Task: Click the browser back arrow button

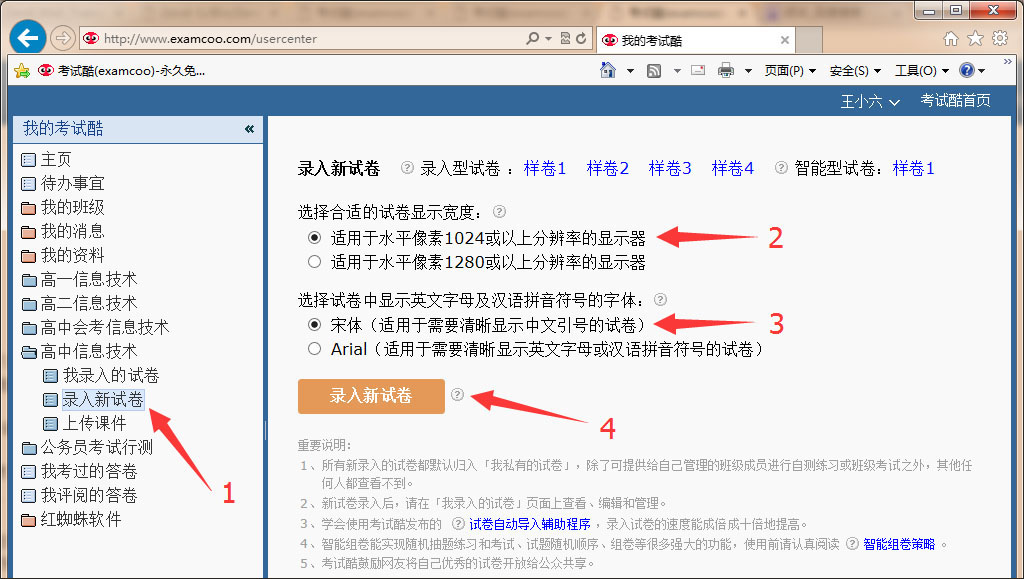Action: [x=27, y=38]
